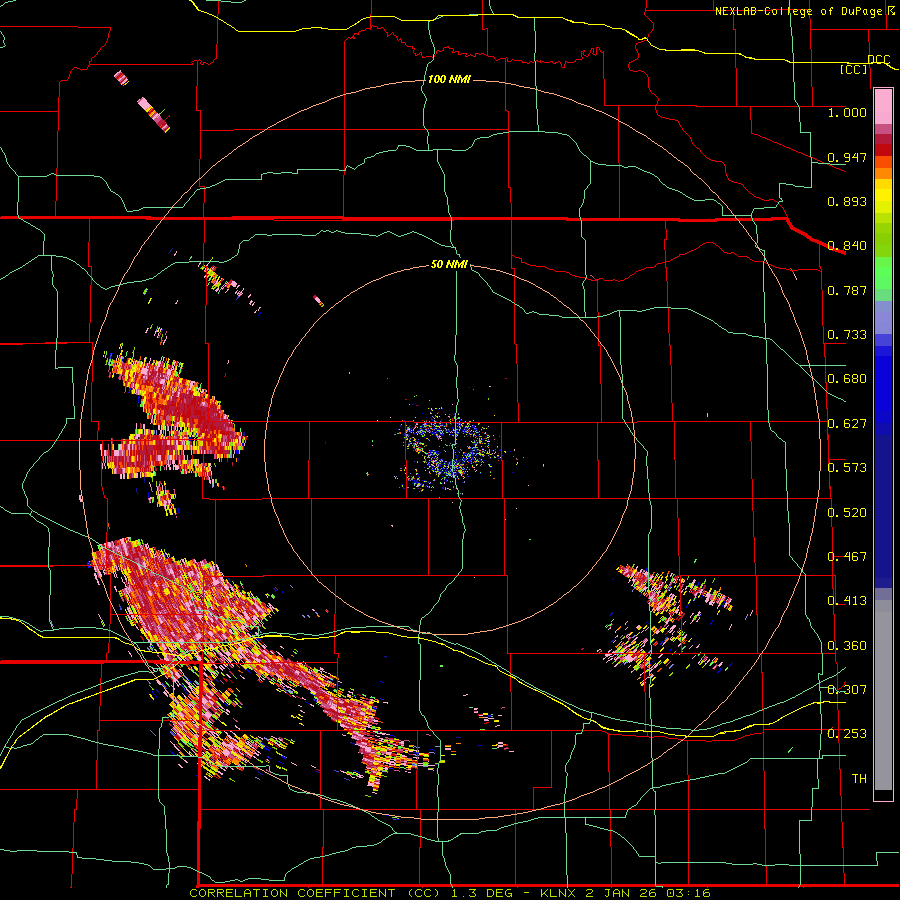This screenshot has height=900, width=900.
Task: Click the 0.573 scale value
Action: pyautogui.click(x=847, y=468)
